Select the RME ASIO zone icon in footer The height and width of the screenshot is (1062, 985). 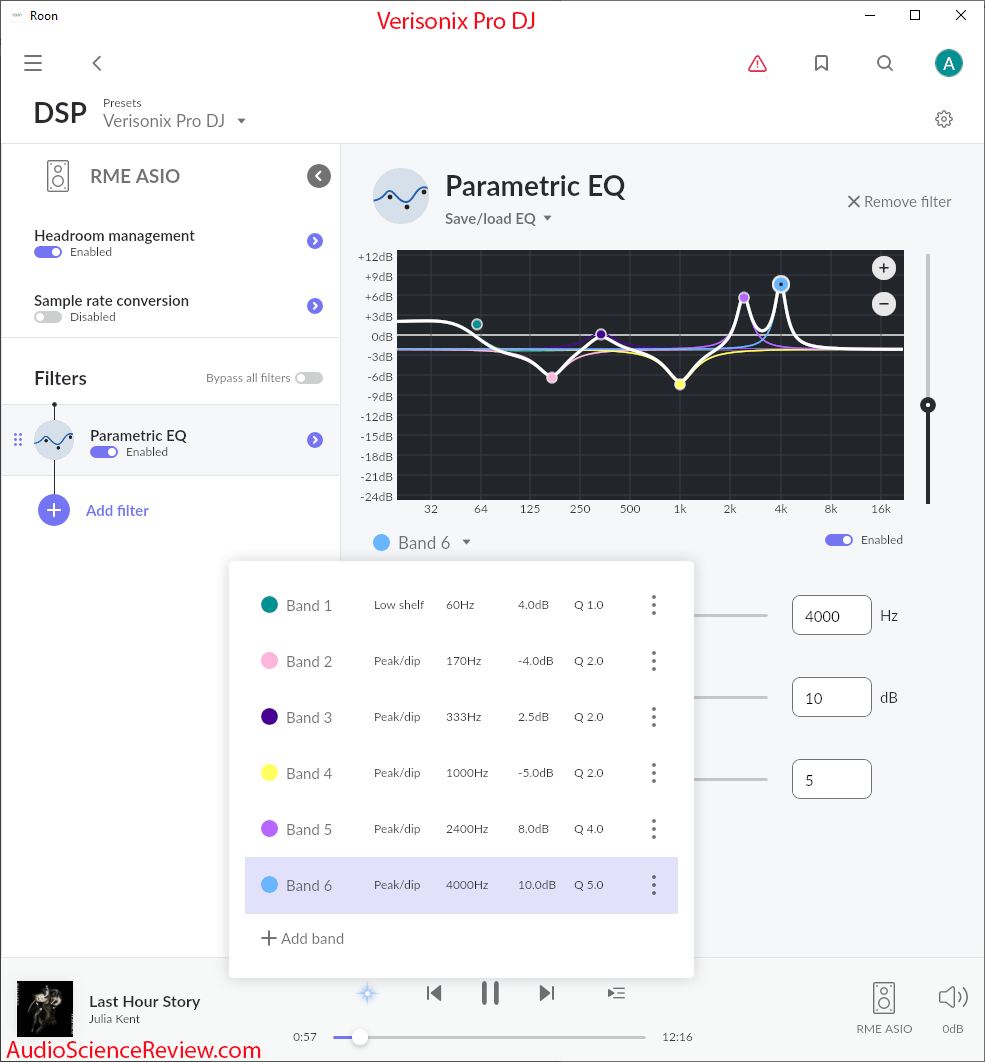click(x=884, y=998)
